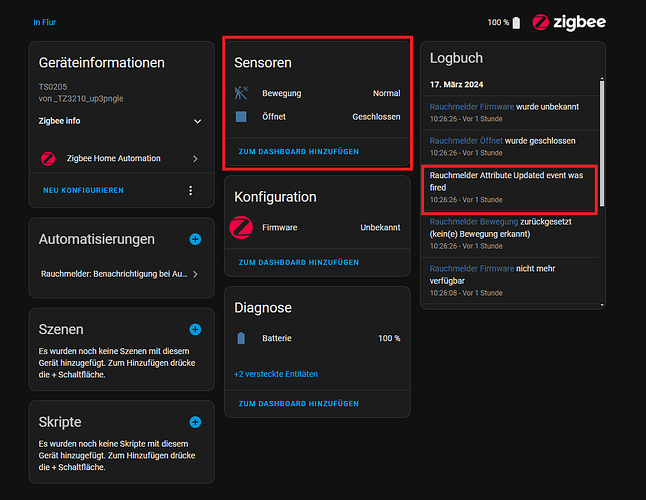Click the Geschlossen state value
The image size is (646, 500).
point(376,117)
